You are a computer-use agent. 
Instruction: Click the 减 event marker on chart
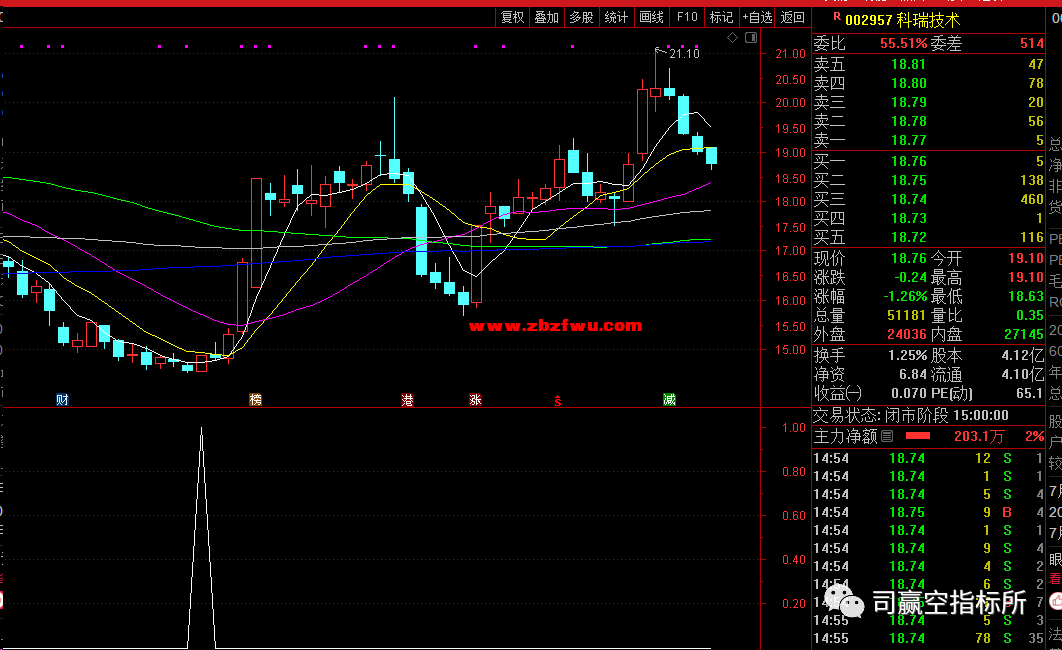click(x=669, y=399)
